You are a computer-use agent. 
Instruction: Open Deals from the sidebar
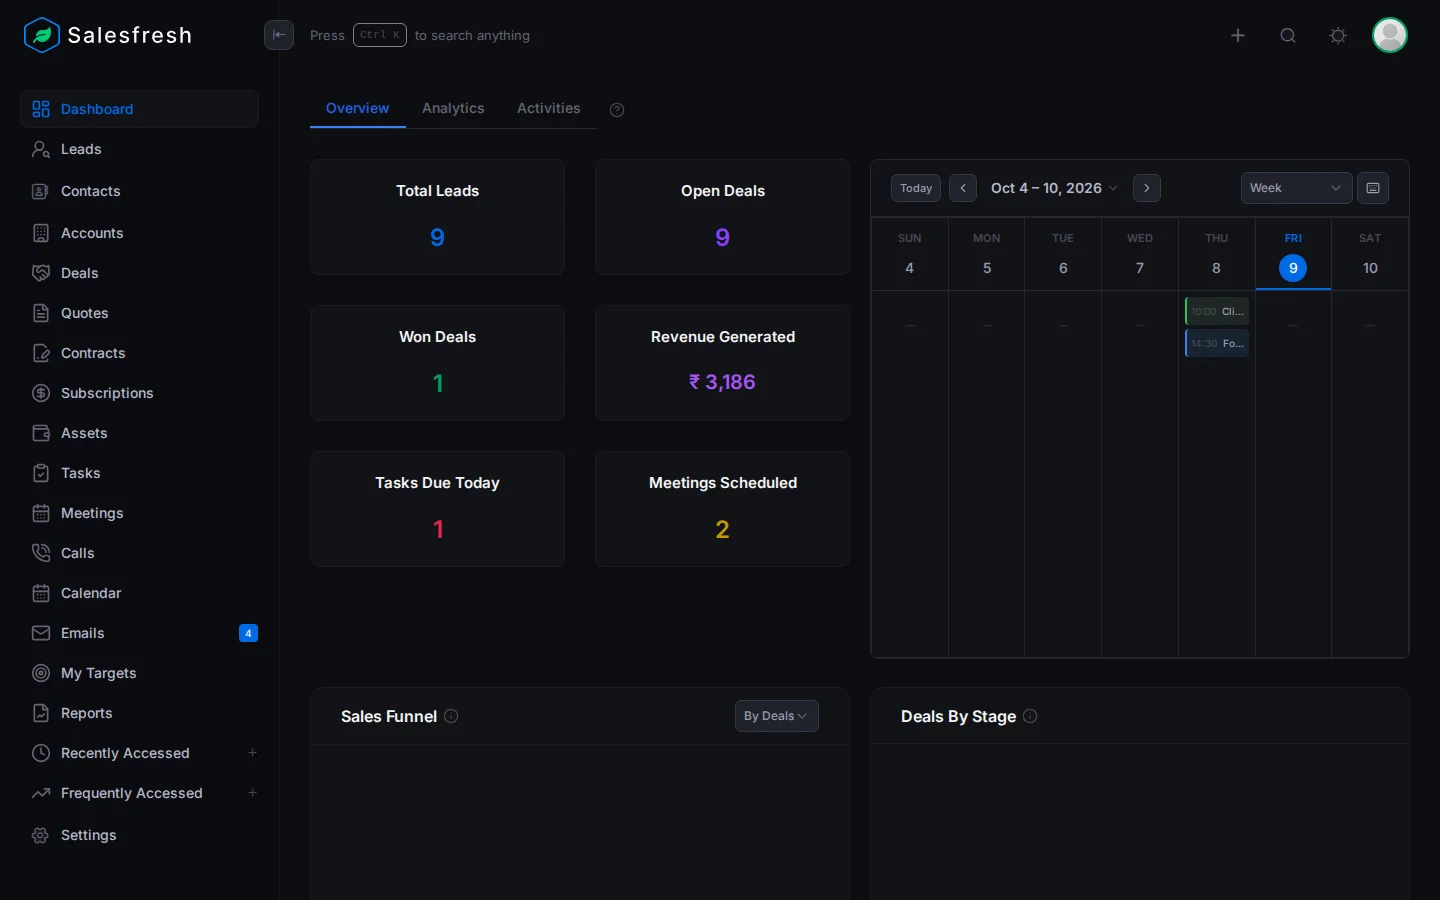point(139,273)
